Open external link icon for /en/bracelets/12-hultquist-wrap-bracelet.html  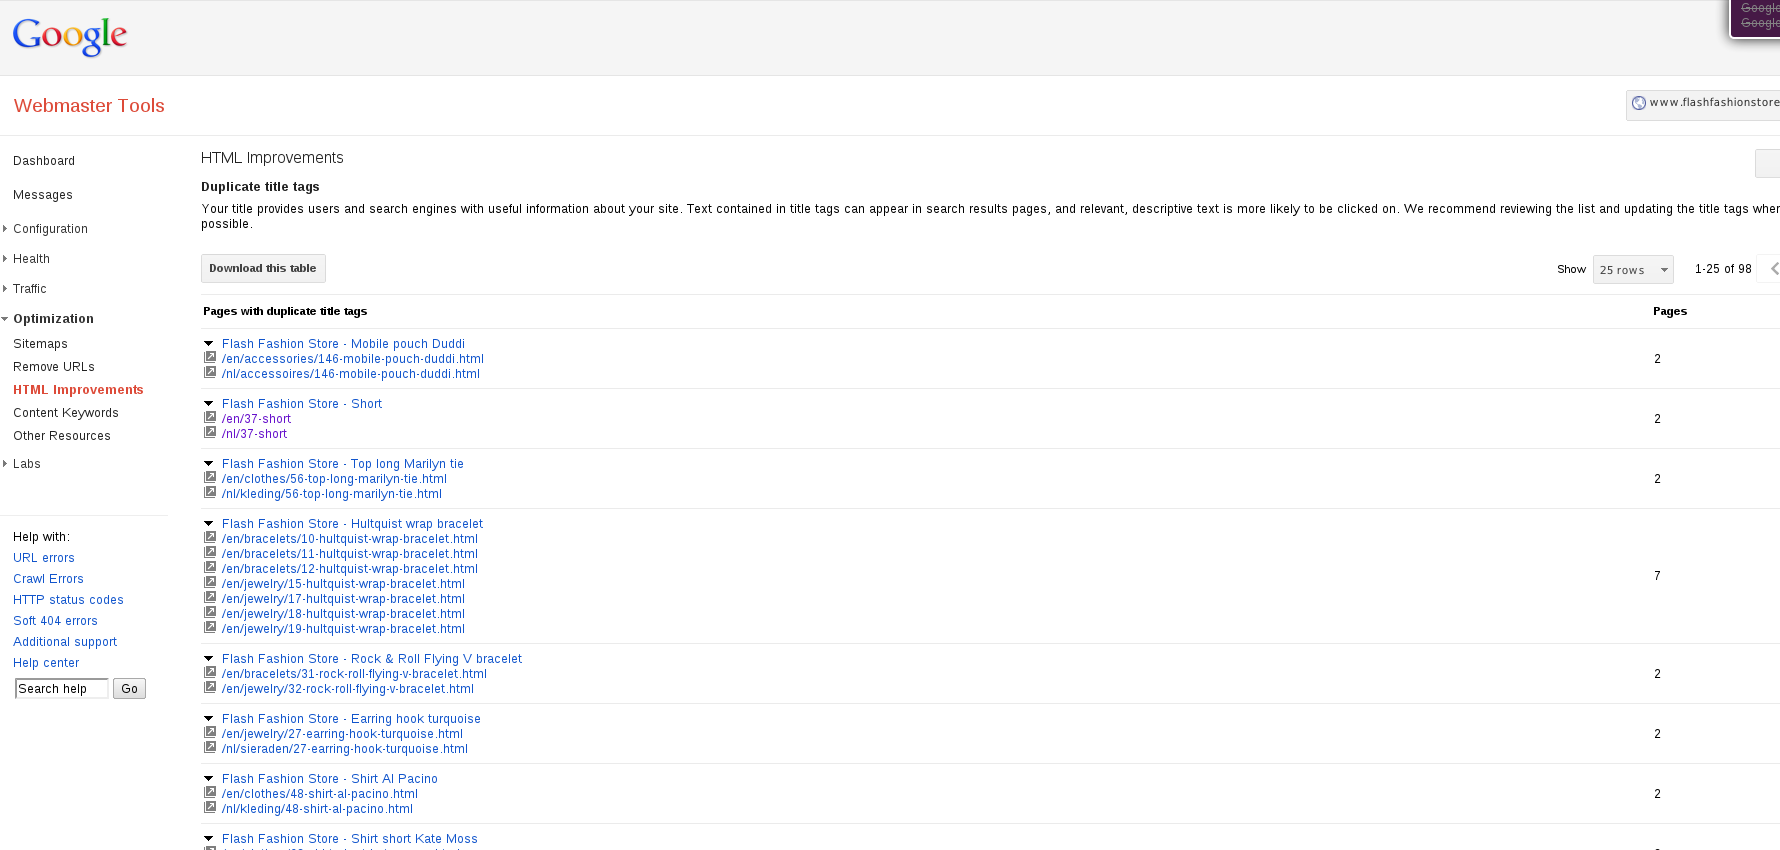[x=210, y=567]
